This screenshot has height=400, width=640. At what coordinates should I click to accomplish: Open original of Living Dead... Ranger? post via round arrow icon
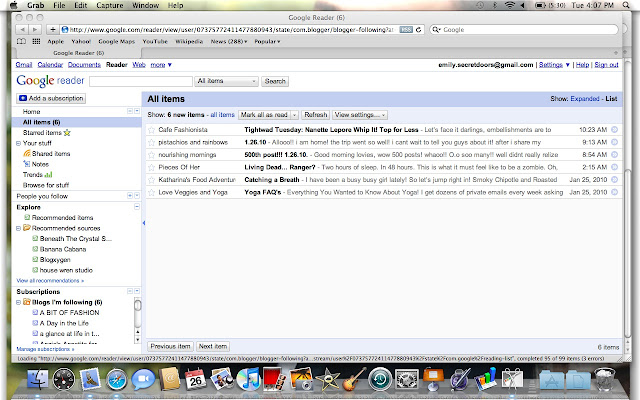tap(614, 167)
